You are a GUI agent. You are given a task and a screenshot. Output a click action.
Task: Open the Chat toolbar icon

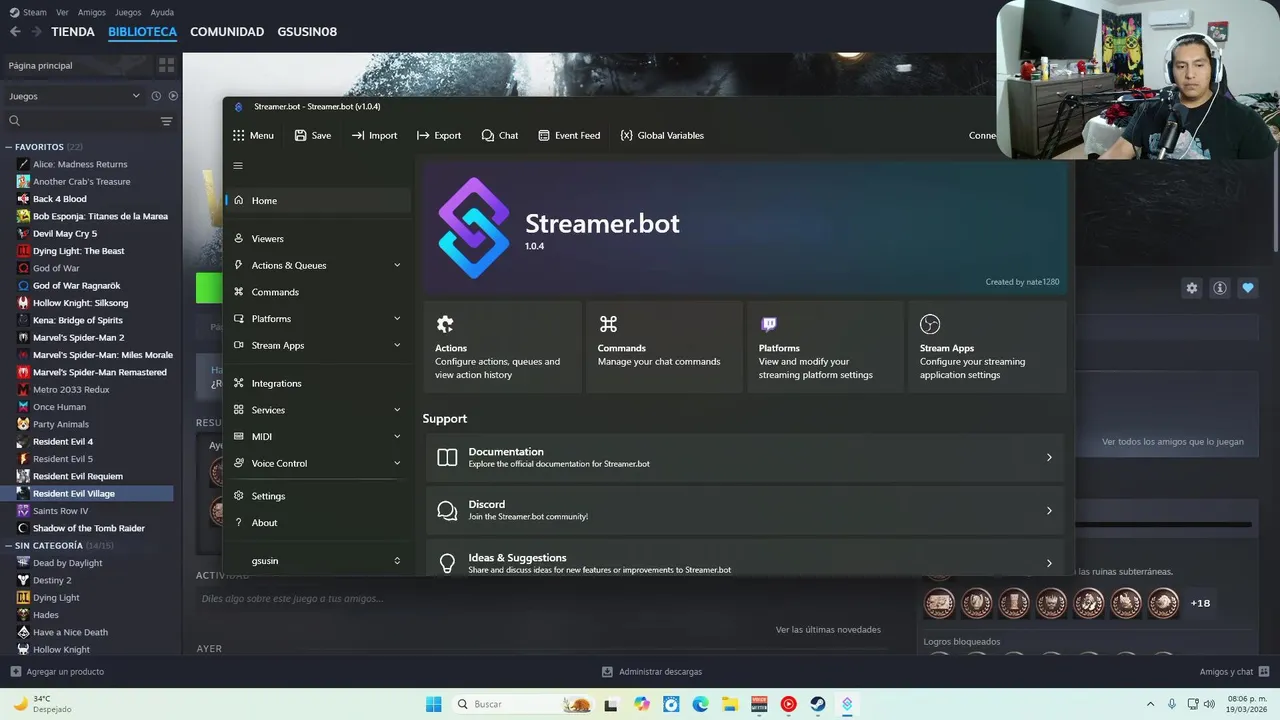tap(487, 135)
